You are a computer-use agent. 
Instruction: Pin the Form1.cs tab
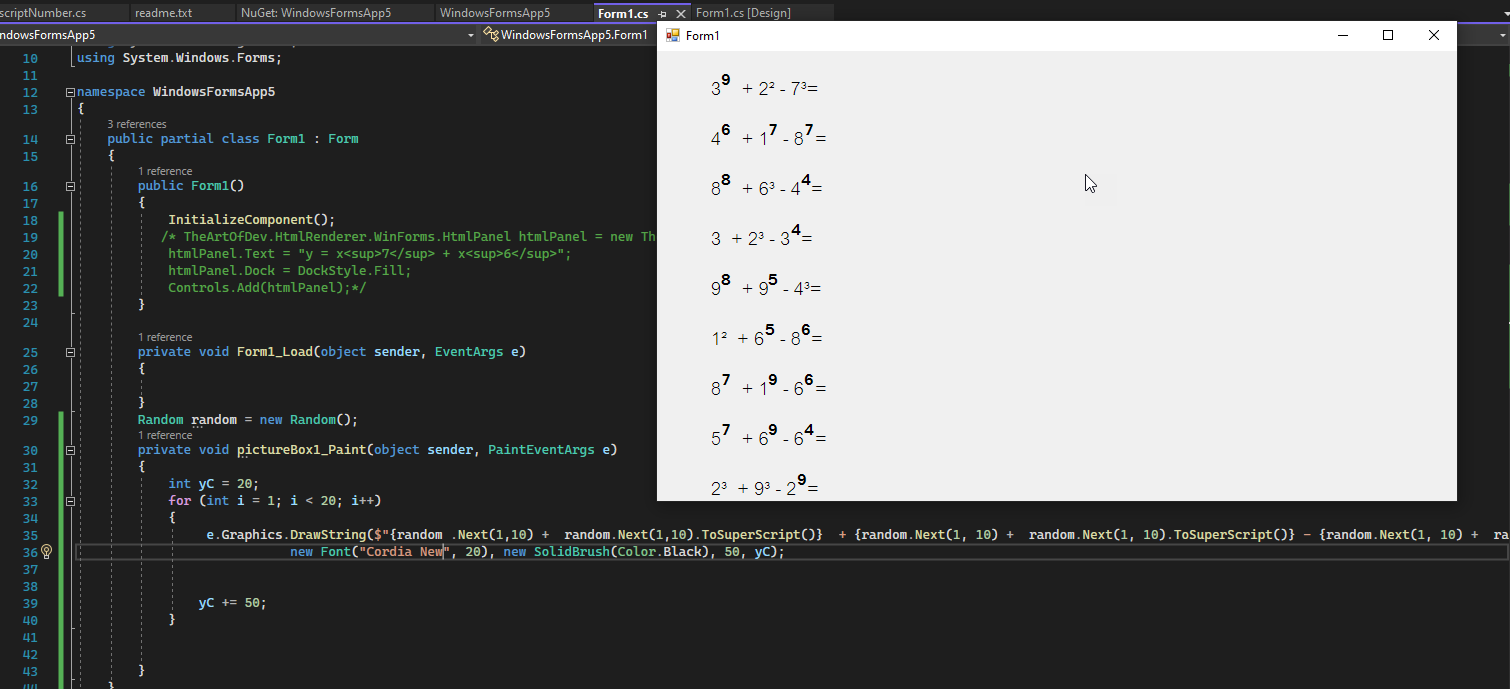click(x=662, y=14)
